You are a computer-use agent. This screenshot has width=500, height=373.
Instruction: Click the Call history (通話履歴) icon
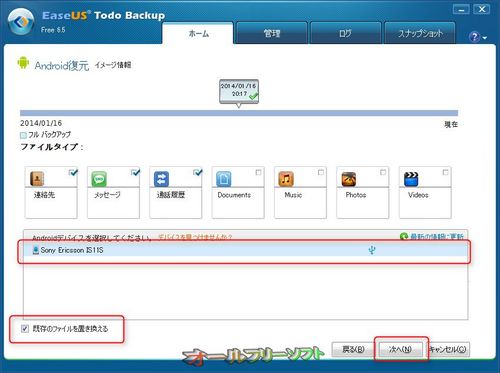click(161, 179)
